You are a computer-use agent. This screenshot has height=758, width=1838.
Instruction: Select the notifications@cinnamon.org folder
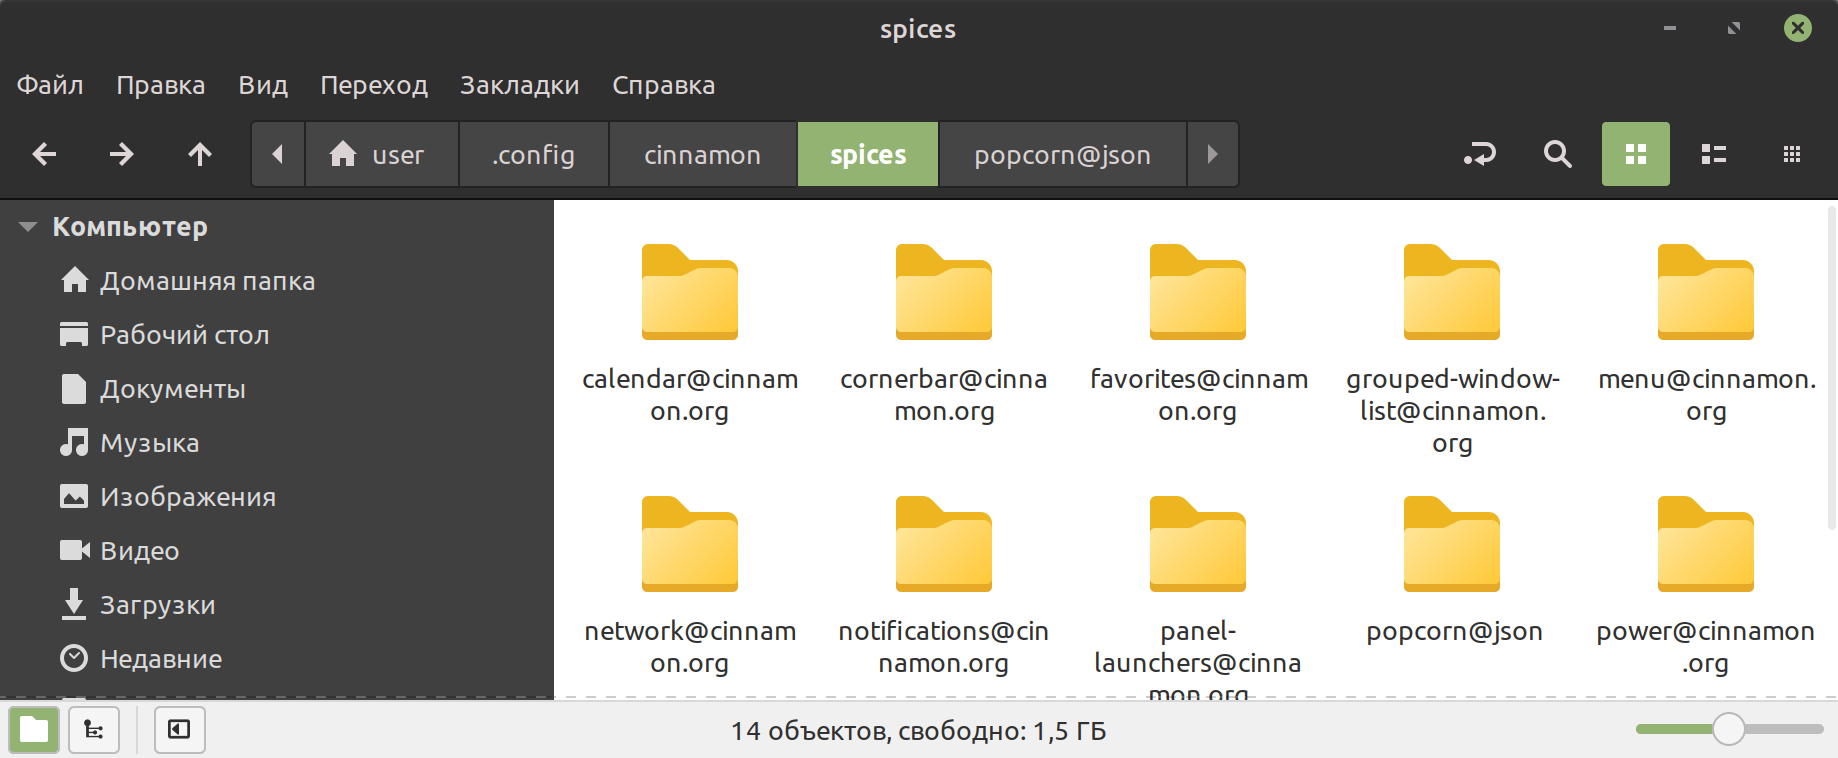click(944, 587)
